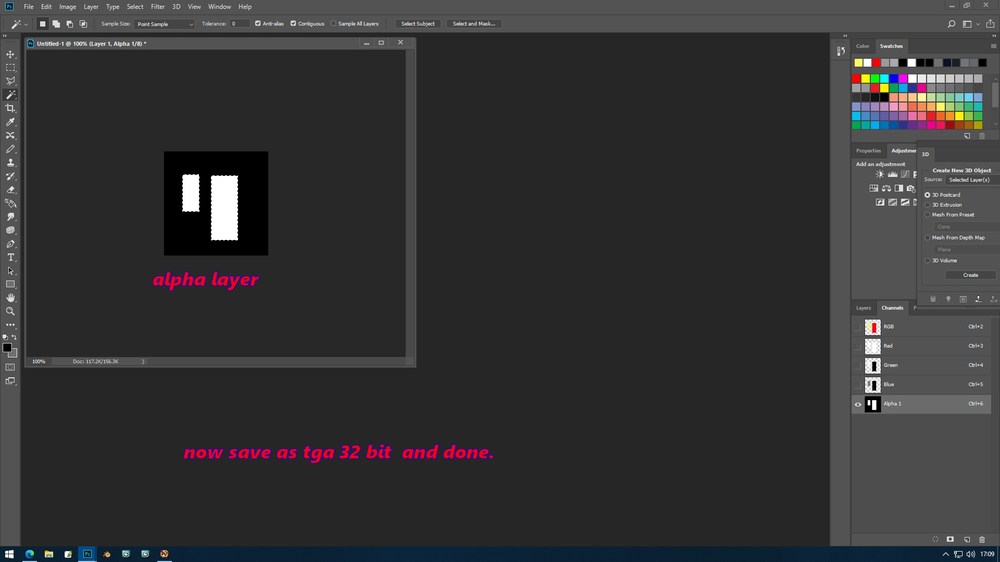1000x562 pixels.
Task: Pick the red swatch in Swatches panel
Action: coord(857,78)
